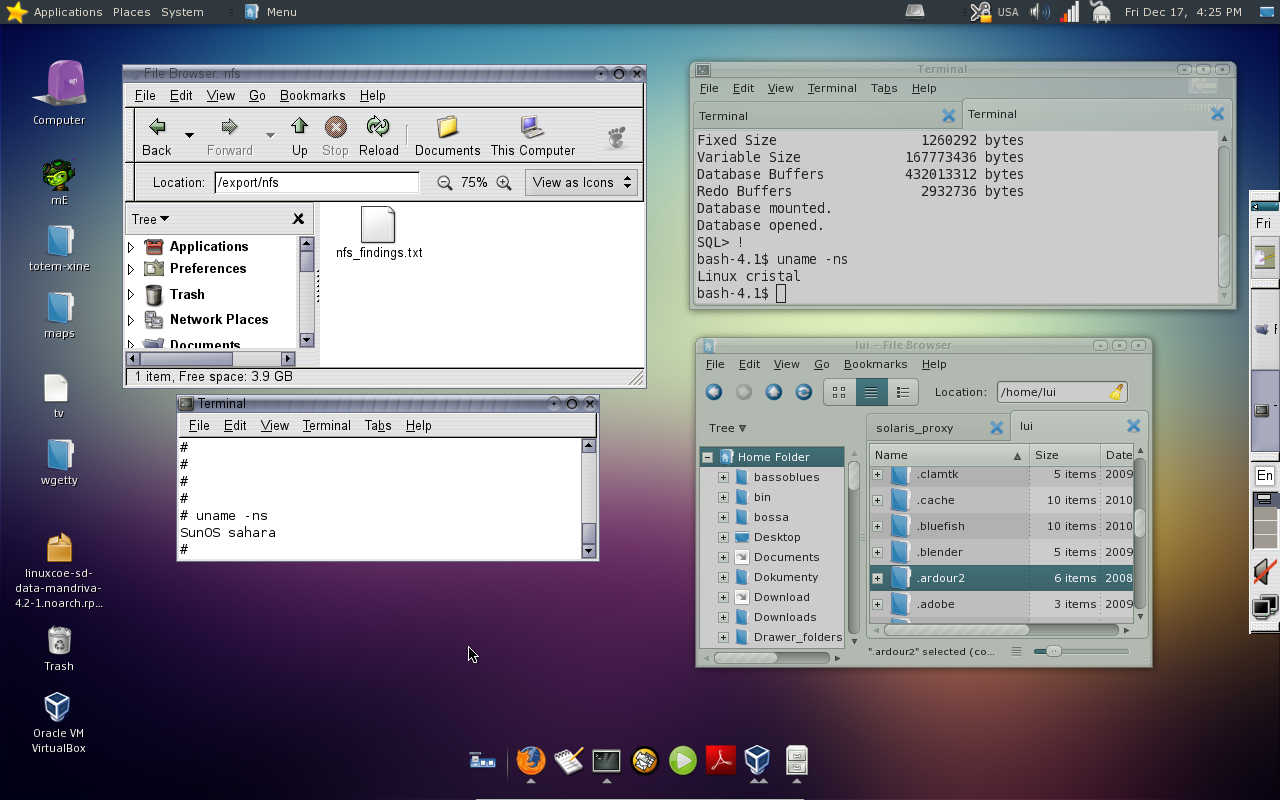Open the Places menu in top panel

pos(131,12)
